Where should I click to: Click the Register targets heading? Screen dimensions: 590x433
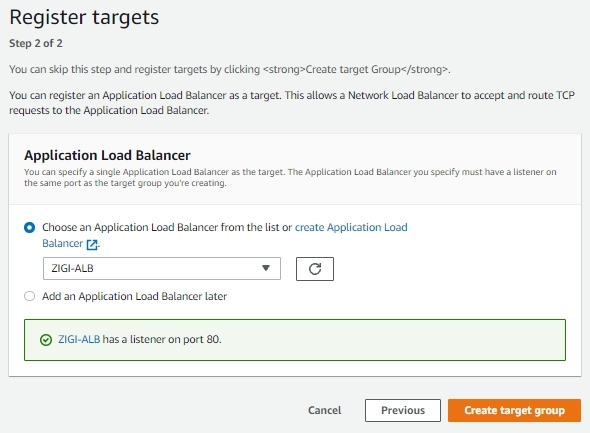point(84,17)
